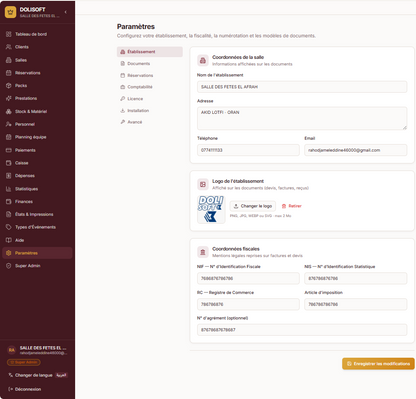Click the Coordonnées fiscales heading
Image resolution: width=416 pixels, height=399 pixels.
coord(236,249)
